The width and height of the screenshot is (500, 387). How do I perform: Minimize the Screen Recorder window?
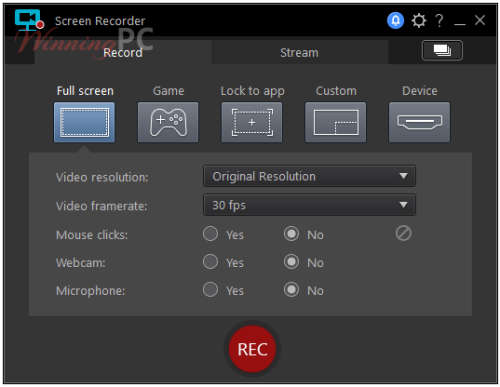(x=460, y=24)
